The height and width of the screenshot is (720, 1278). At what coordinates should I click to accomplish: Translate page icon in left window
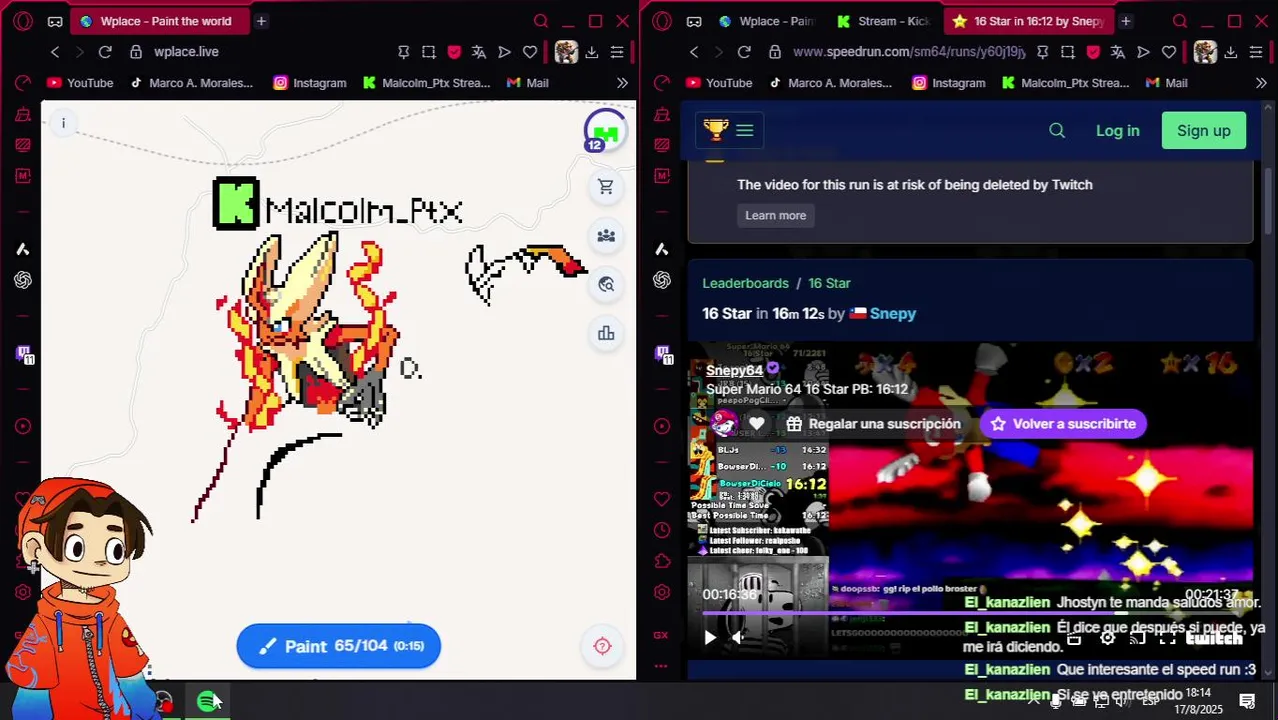tap(478, 52)
